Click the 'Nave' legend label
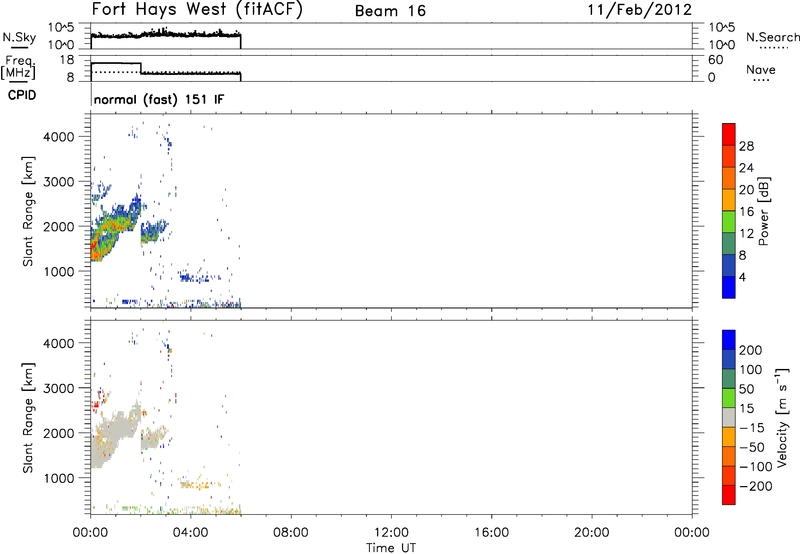Image resolution: width=800 pixels, height=554 pixels. pos(761,69)
